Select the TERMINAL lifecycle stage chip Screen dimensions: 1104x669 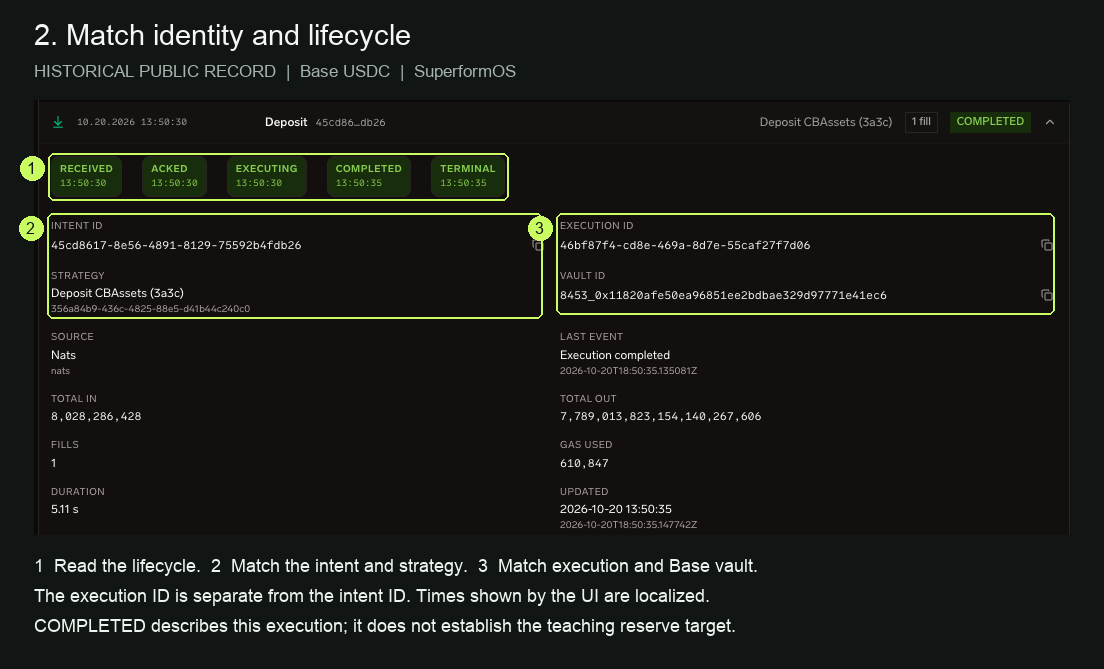(468, 176)
